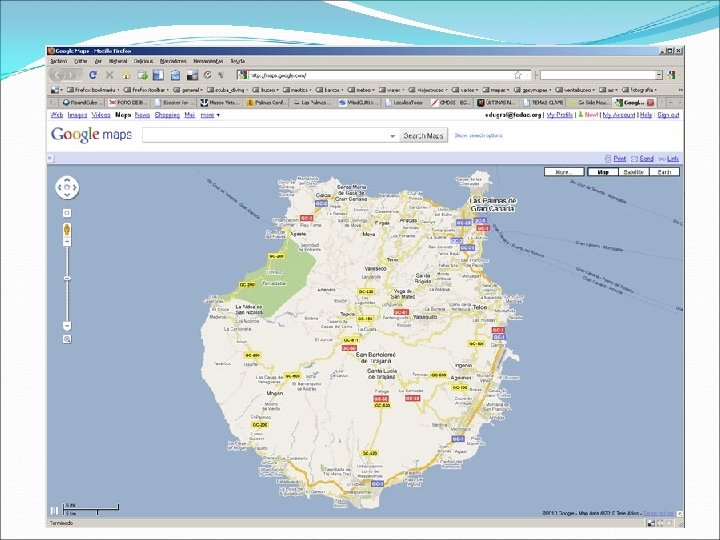Select the Street View Pegman icon

point(67,229)
